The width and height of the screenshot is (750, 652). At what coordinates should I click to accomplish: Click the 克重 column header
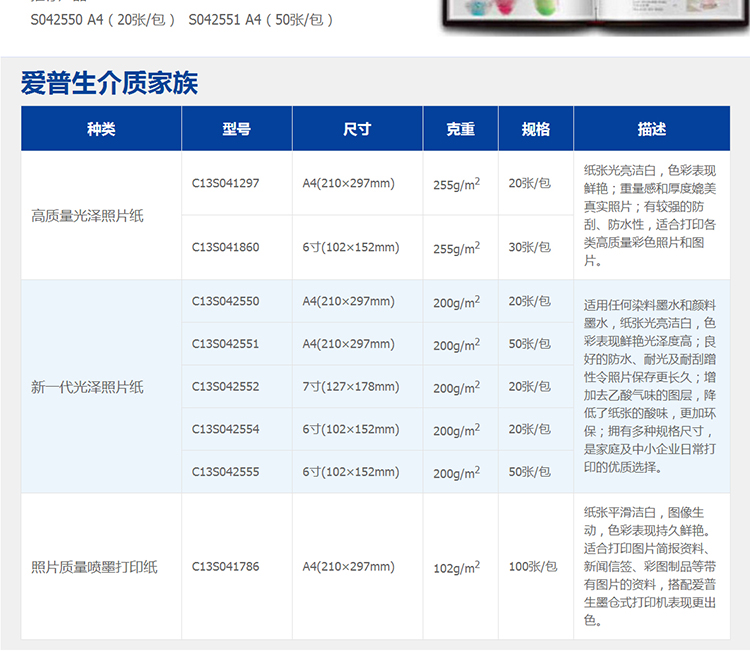pyautogui.click(x=460, y=129)
